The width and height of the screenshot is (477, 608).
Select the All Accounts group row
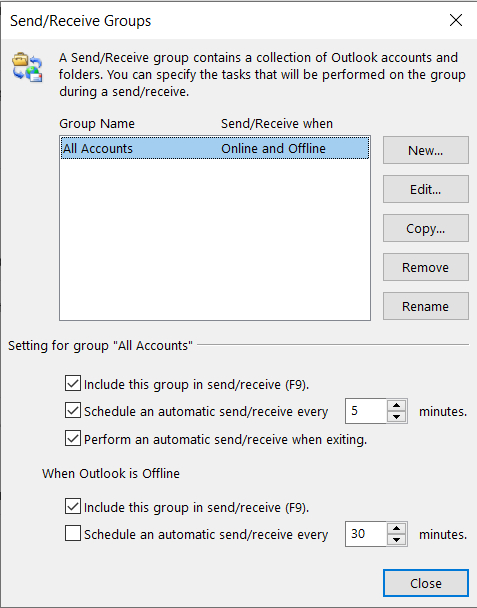pos(215,148)
